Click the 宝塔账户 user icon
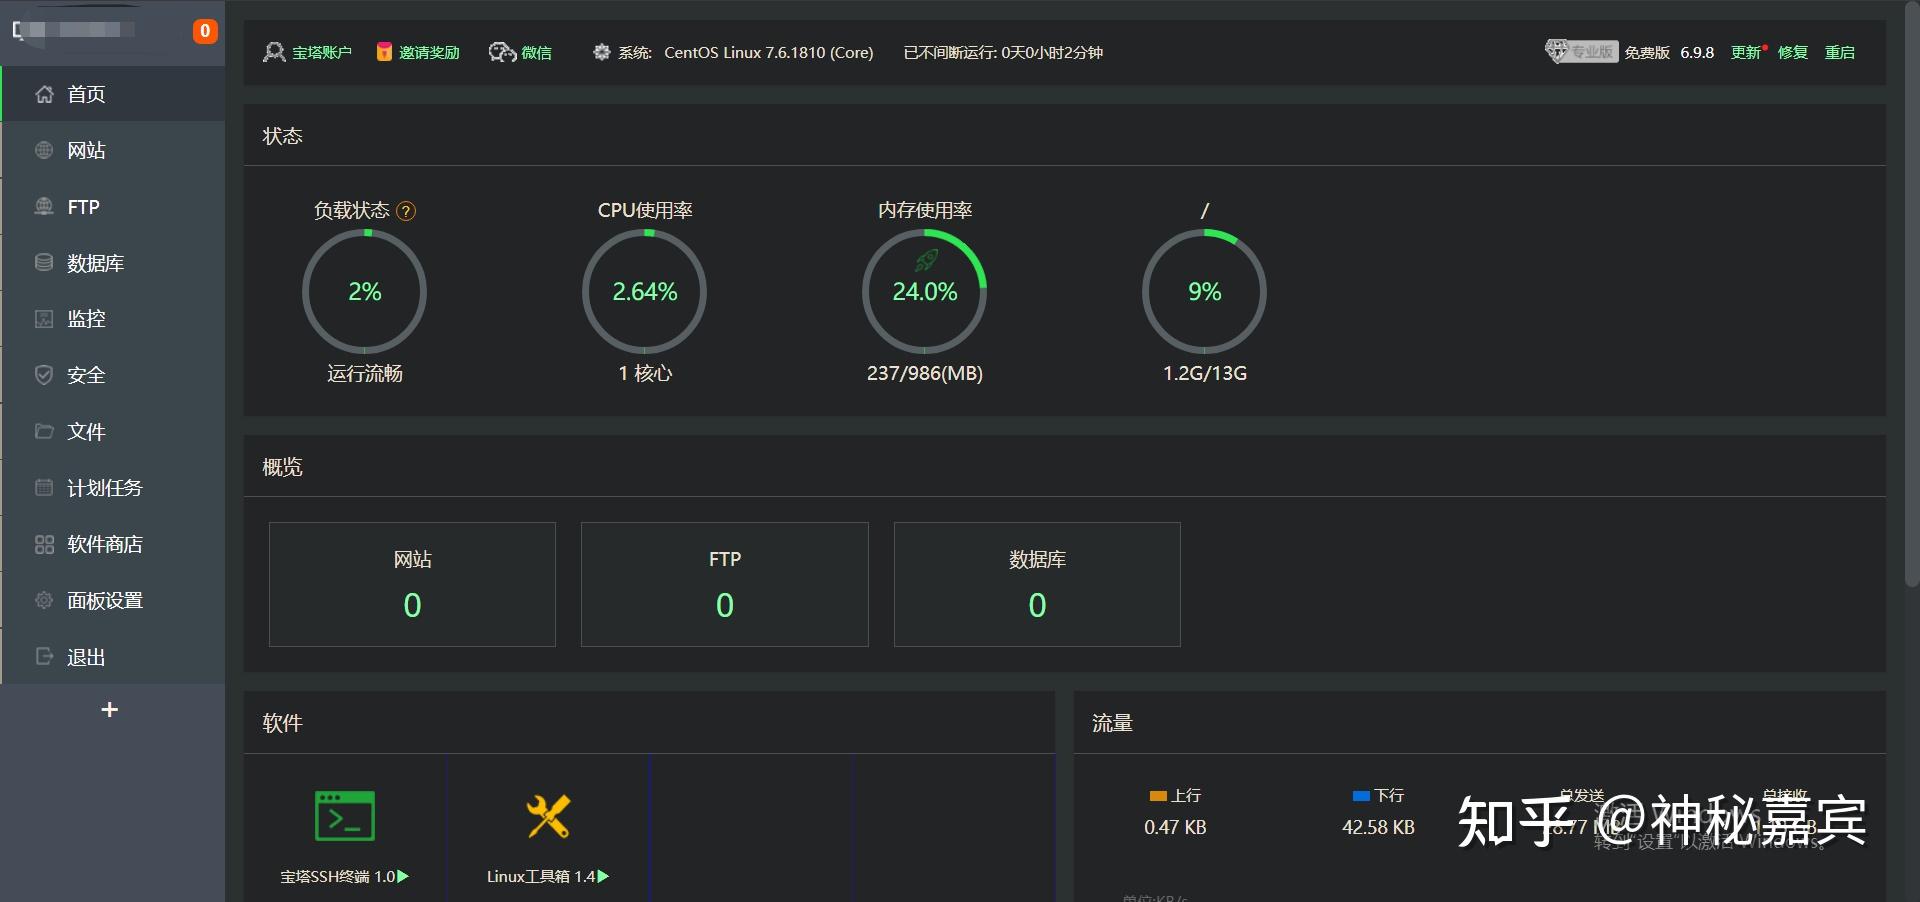The width and height of the screenshot is (1920, 902). [274, 52]
